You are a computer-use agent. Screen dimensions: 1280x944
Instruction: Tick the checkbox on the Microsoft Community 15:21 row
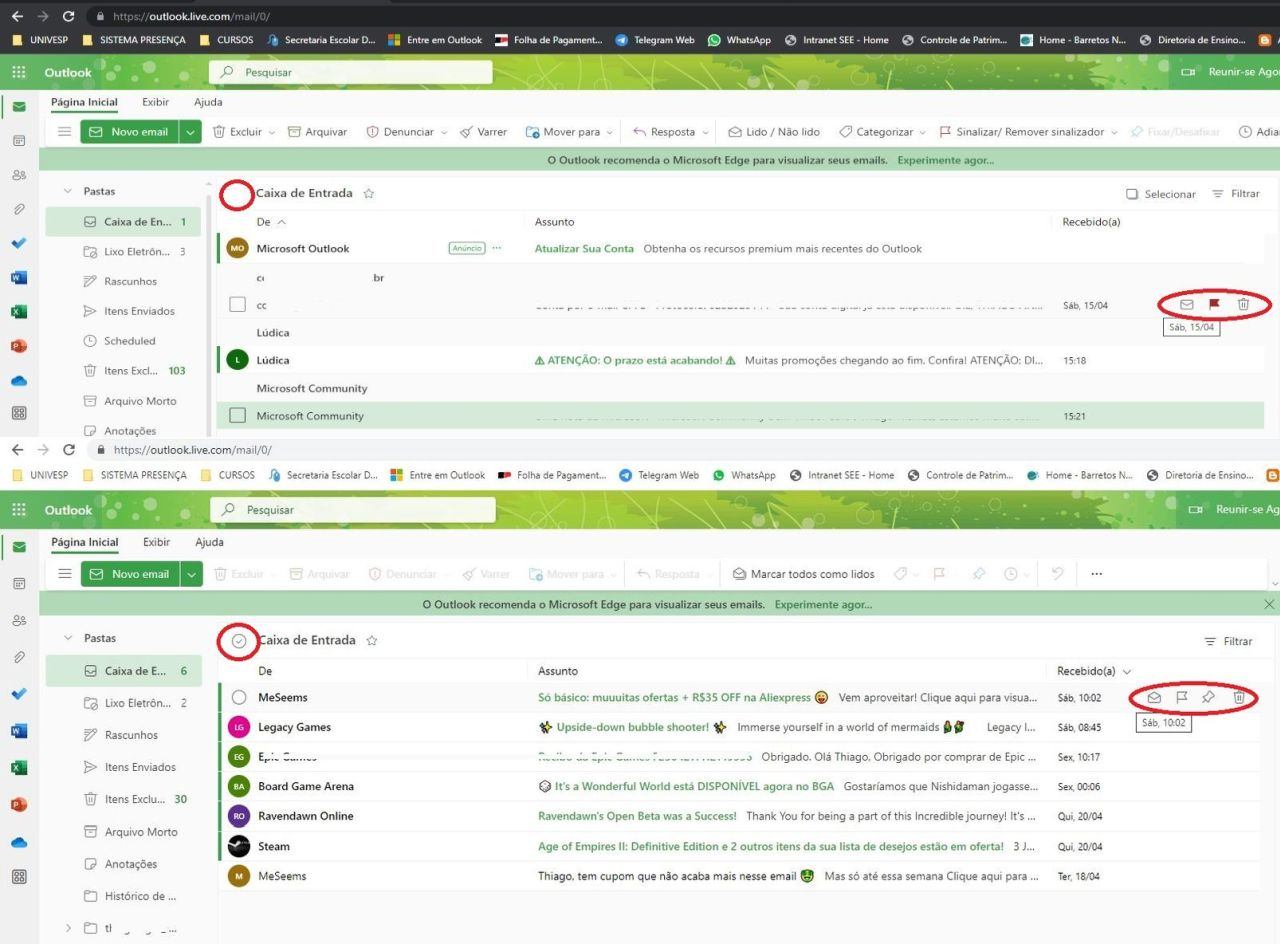pyautogui.click(x=237, y=415)
